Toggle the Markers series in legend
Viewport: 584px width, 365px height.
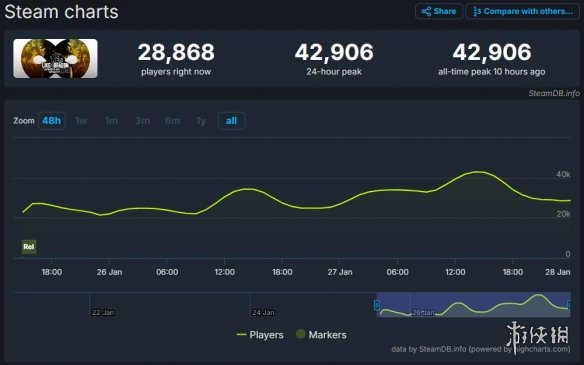click(x=321, y=334)
